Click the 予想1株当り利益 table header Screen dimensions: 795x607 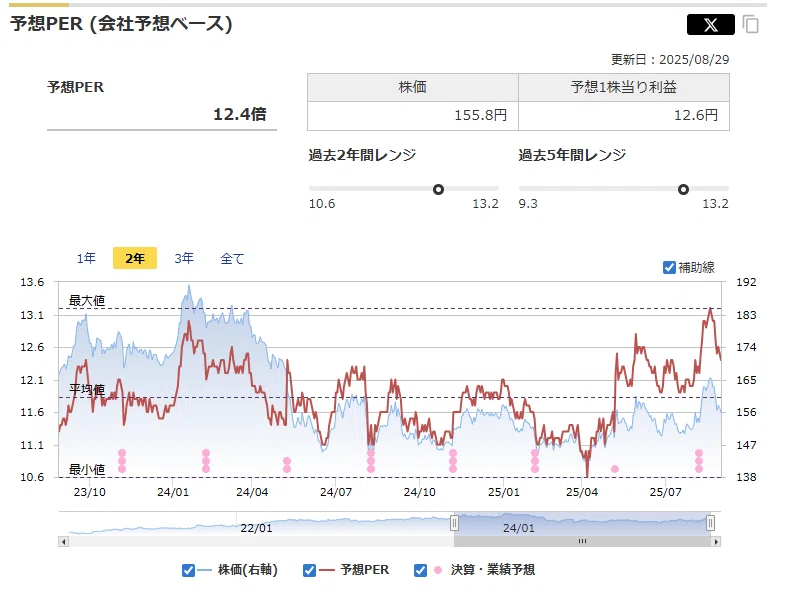click(x=624, y=87)
